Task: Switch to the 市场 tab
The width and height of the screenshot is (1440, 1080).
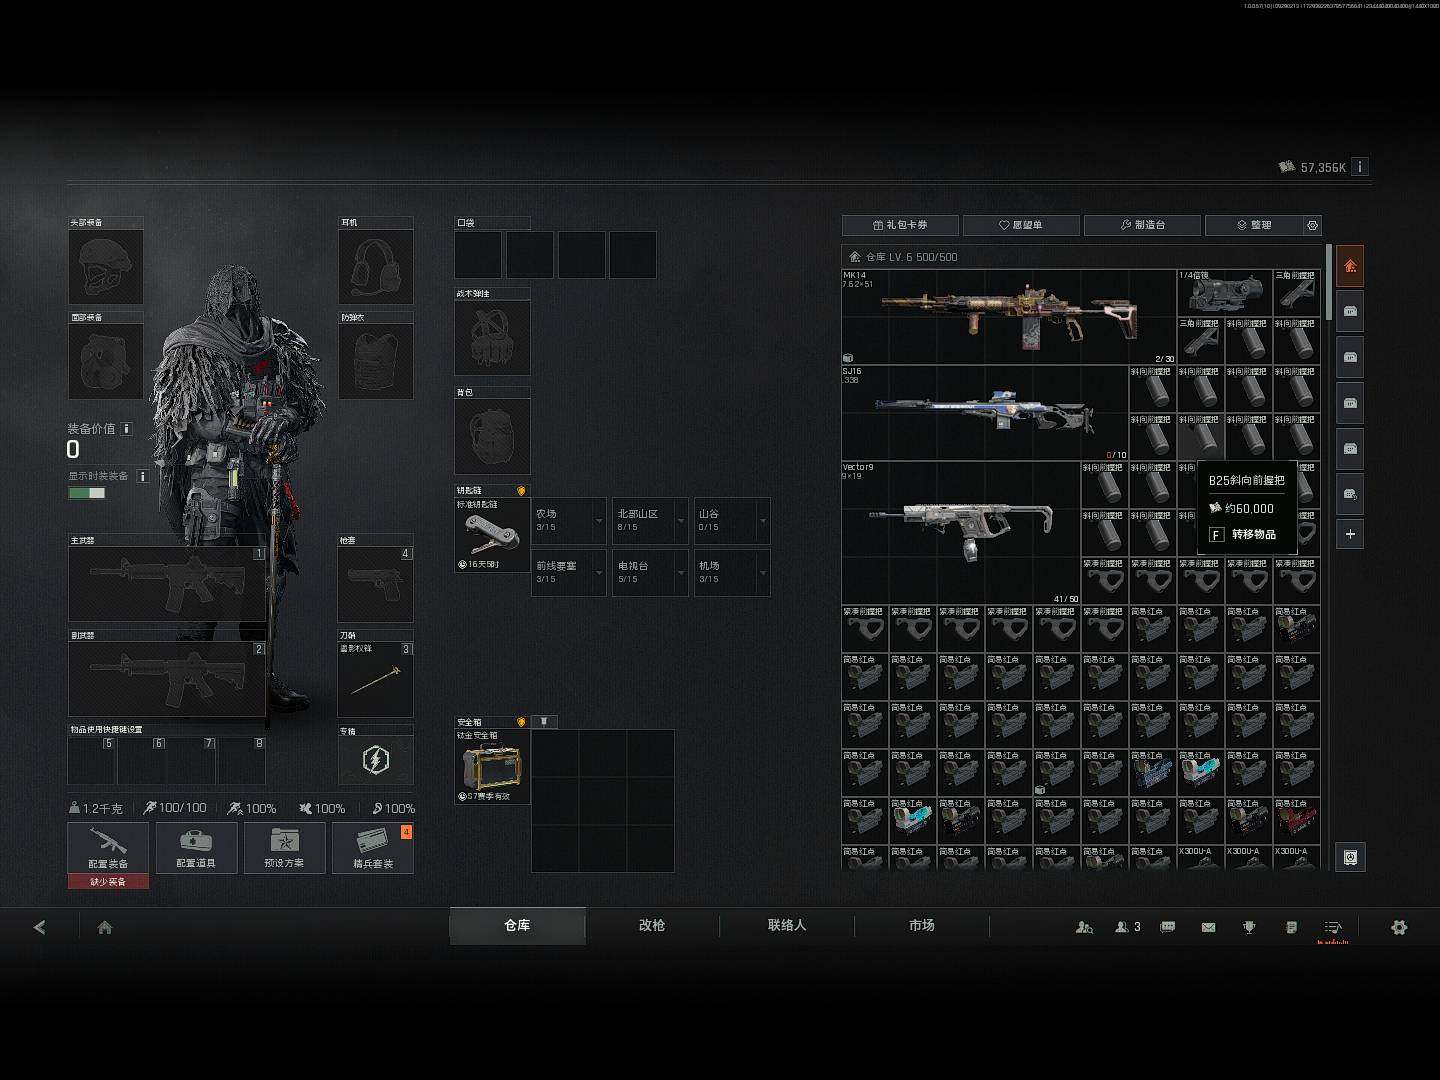Action: 922,926
